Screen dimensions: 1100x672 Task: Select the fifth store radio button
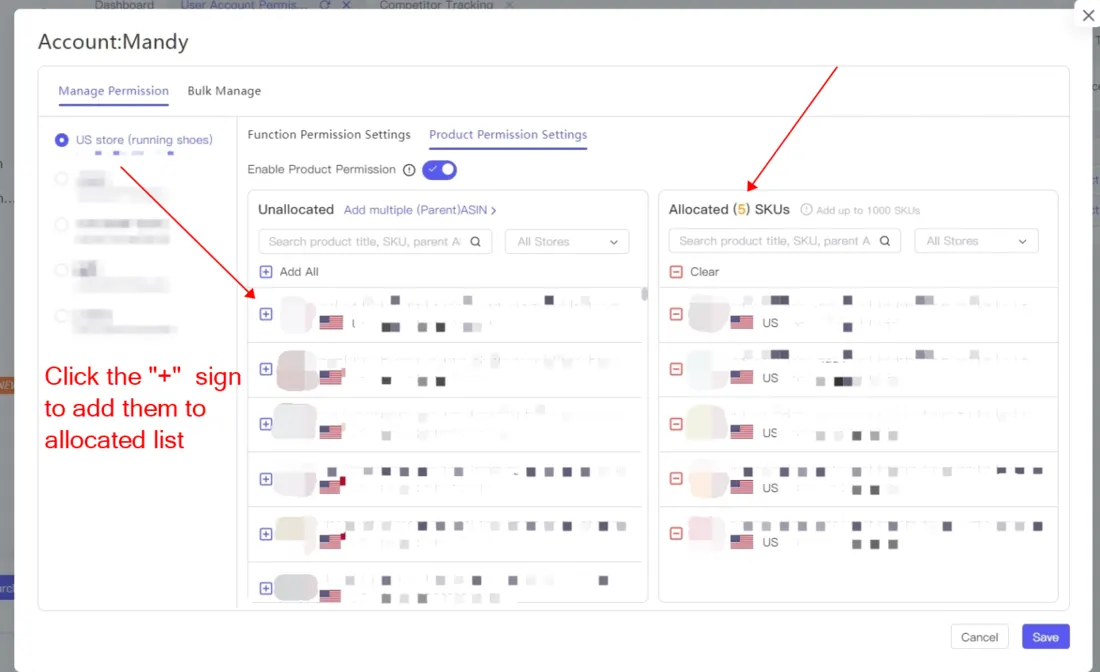tap(62, 316)
